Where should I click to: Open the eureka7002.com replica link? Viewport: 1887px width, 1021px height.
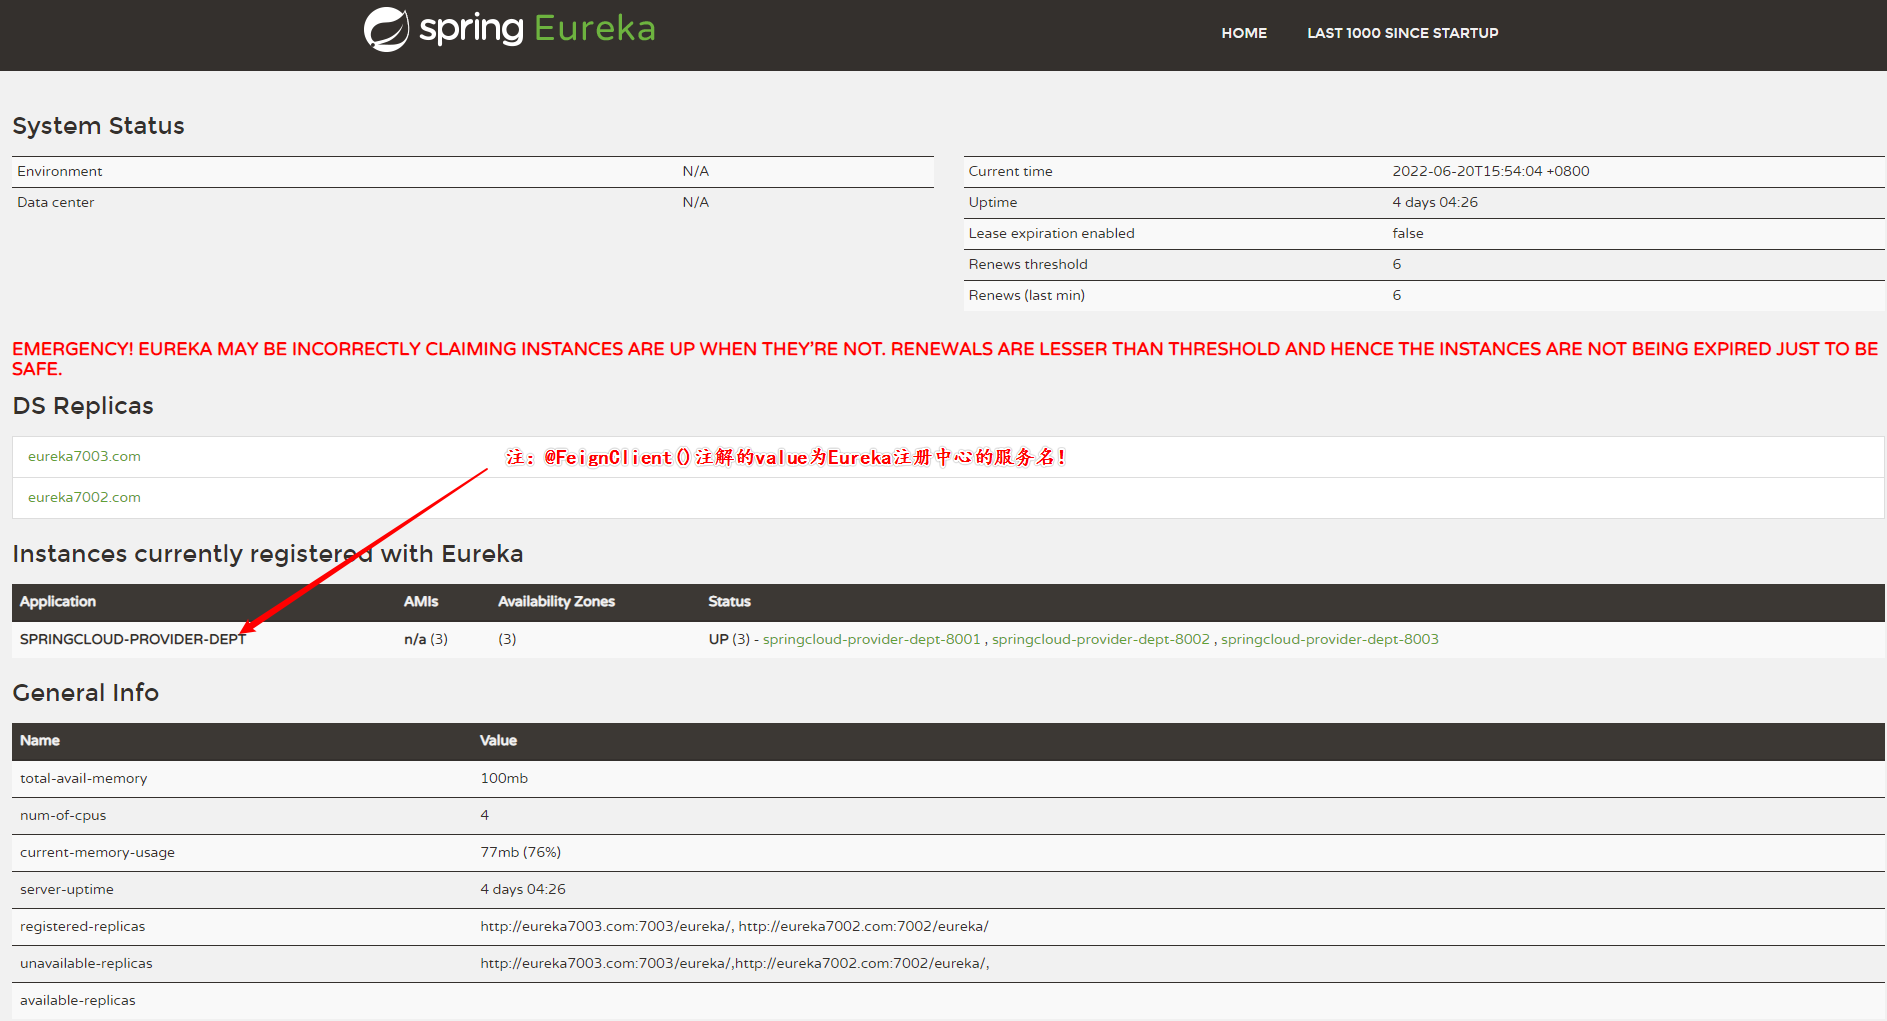point(84,497)
